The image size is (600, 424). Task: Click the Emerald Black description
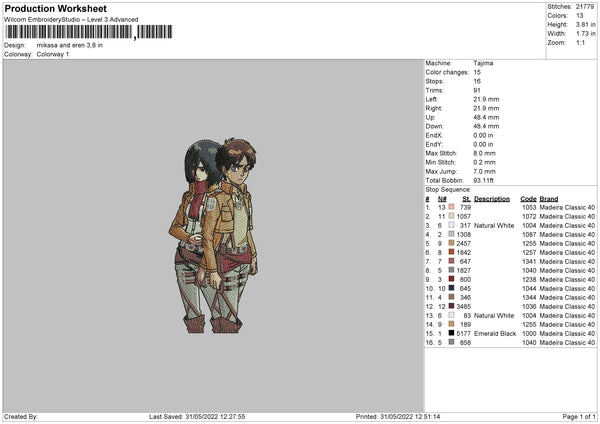pos(495,334)
